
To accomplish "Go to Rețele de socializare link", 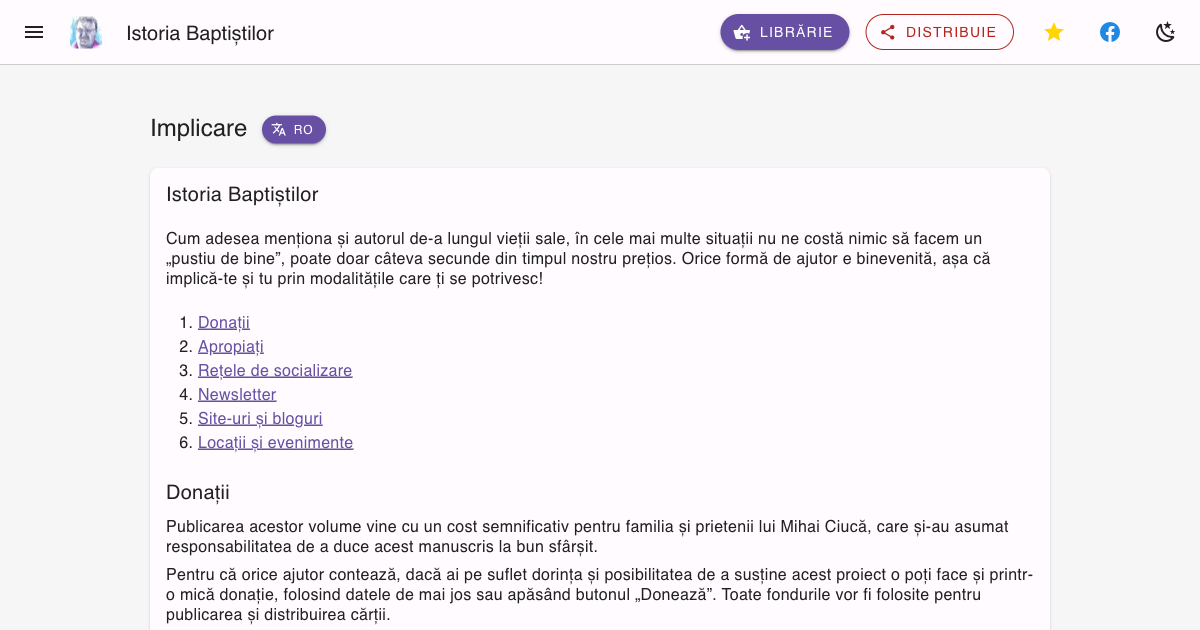I will [x=275, y=370].
